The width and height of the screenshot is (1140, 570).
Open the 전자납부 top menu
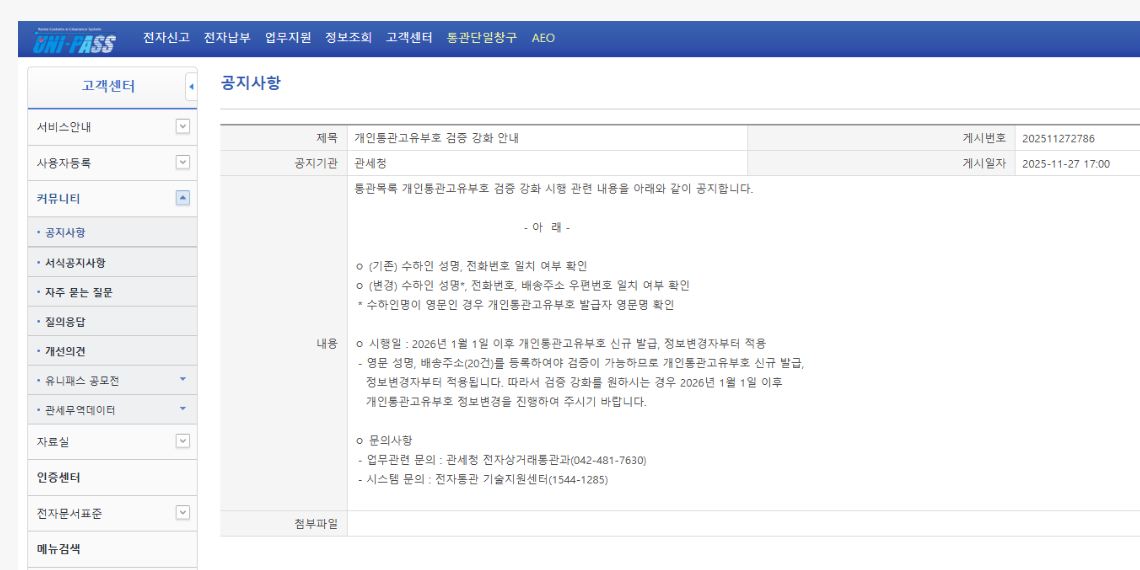[227, 38]
